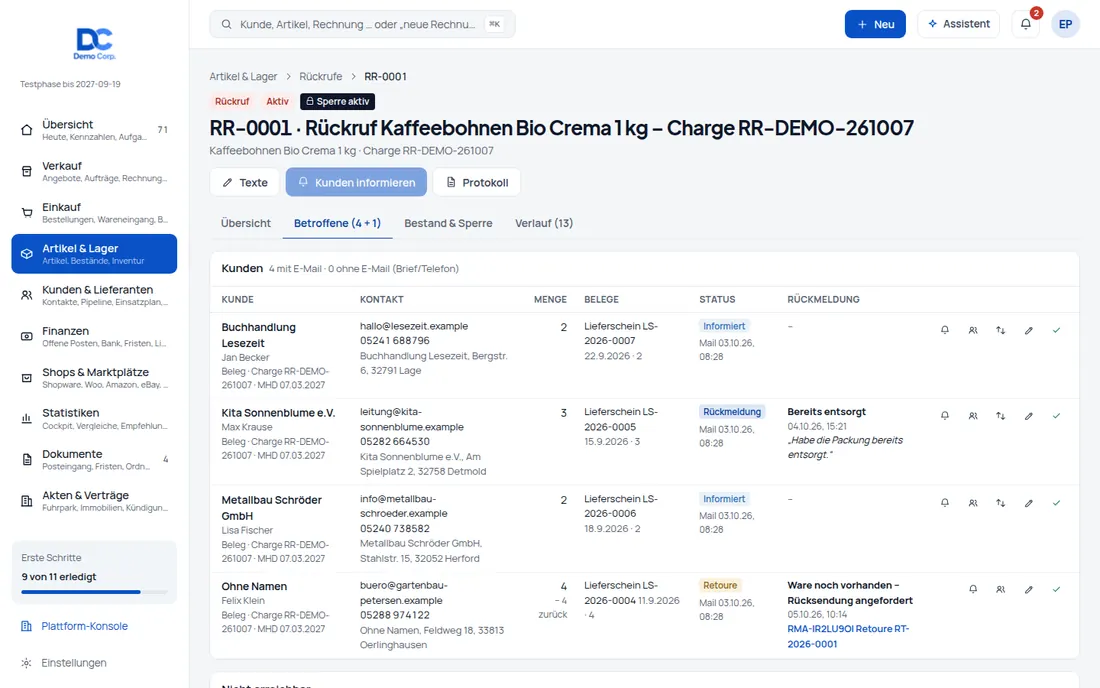Open Finanzen in the sidebar
This screenshot has height=688, width=1100.
click(x=94, y=336)
